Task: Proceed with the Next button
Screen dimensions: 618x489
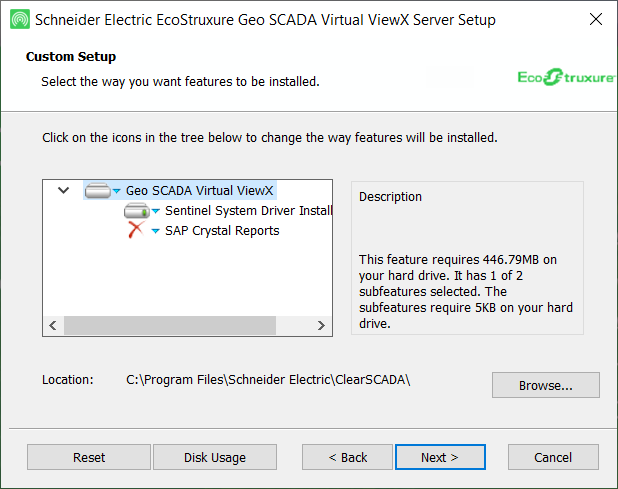Action: tap(439, 457)
